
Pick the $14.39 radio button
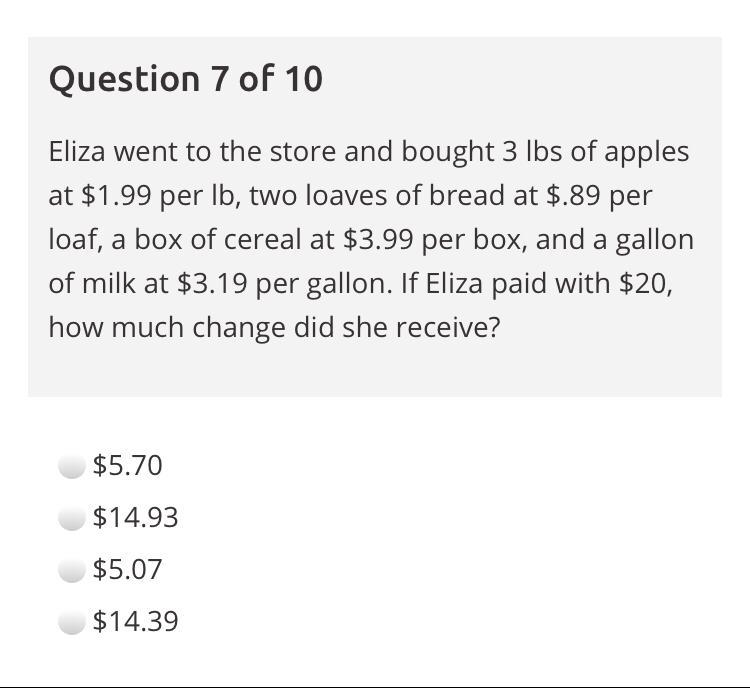[x=71, y=622]
